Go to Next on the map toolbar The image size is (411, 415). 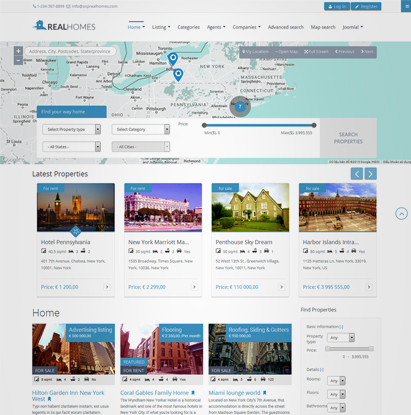pos(367,52)
